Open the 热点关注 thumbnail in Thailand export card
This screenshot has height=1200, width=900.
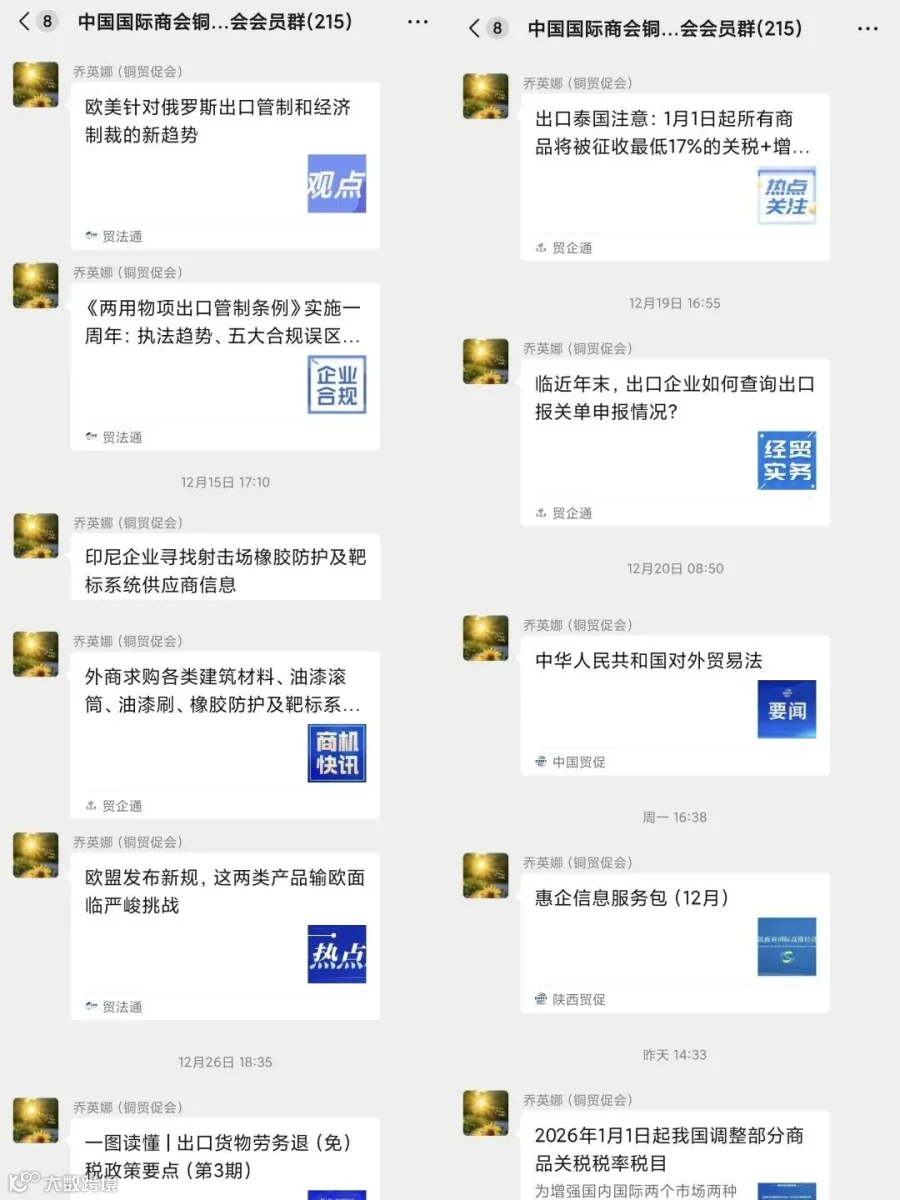pyautogui.click(x=787, y=195)
